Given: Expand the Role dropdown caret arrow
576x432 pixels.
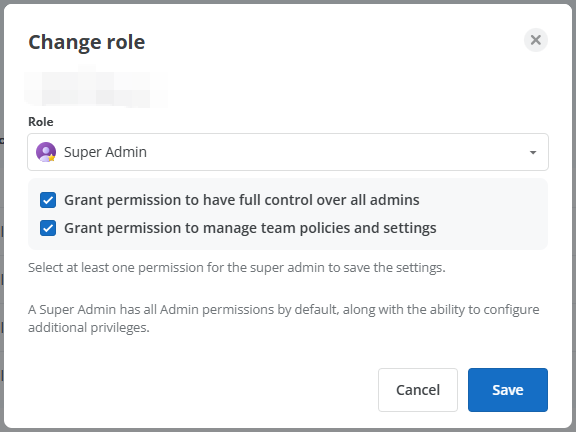Looking at the screenshot, I should (533, 152).
